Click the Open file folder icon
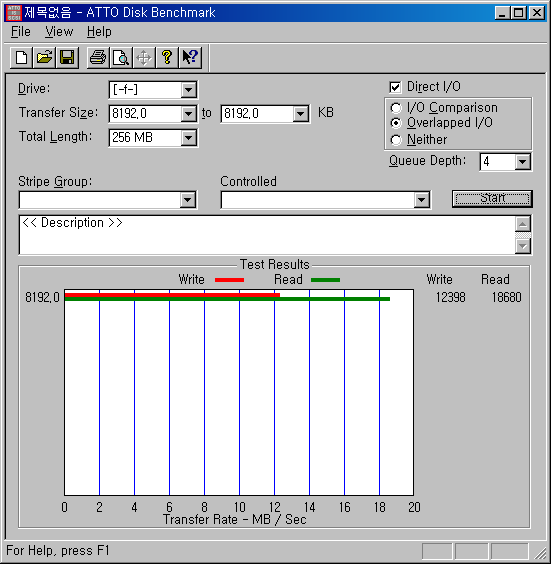551x564 pixels. 44,58
